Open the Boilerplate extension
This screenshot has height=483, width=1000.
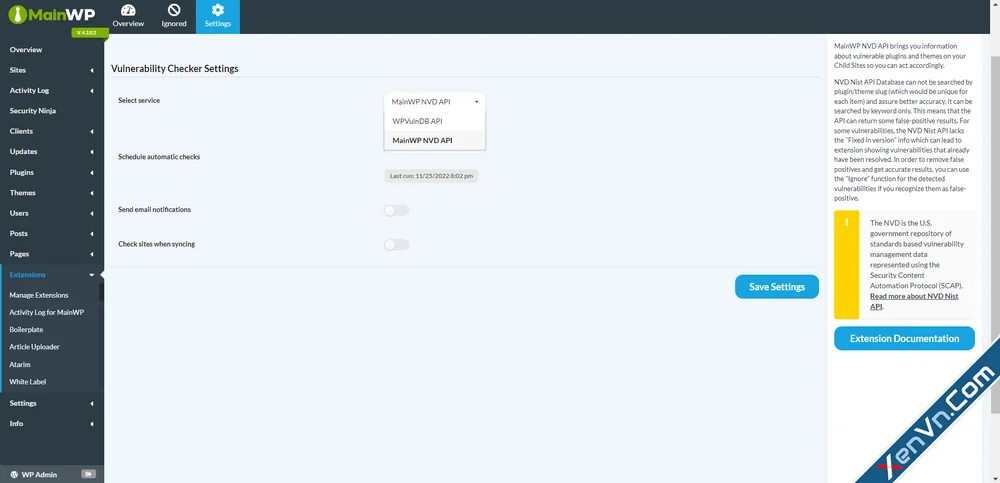click(26, 330)
